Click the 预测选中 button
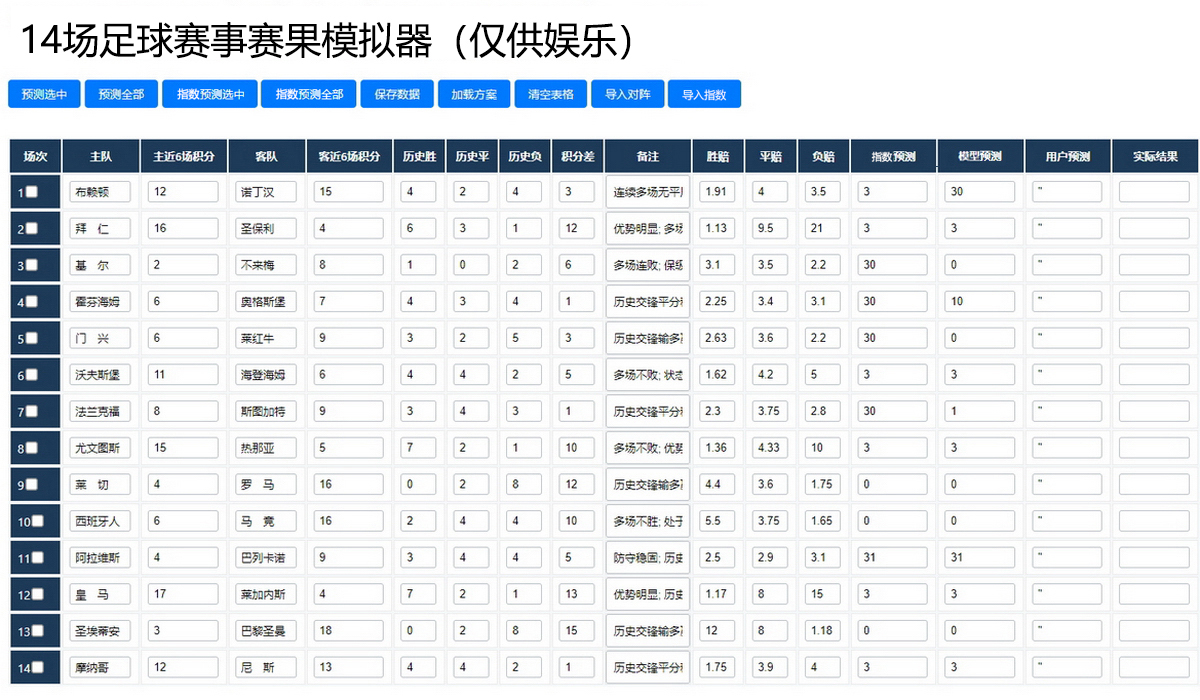Viewport: 1200px width, 700px height. [x=43, y=94]
